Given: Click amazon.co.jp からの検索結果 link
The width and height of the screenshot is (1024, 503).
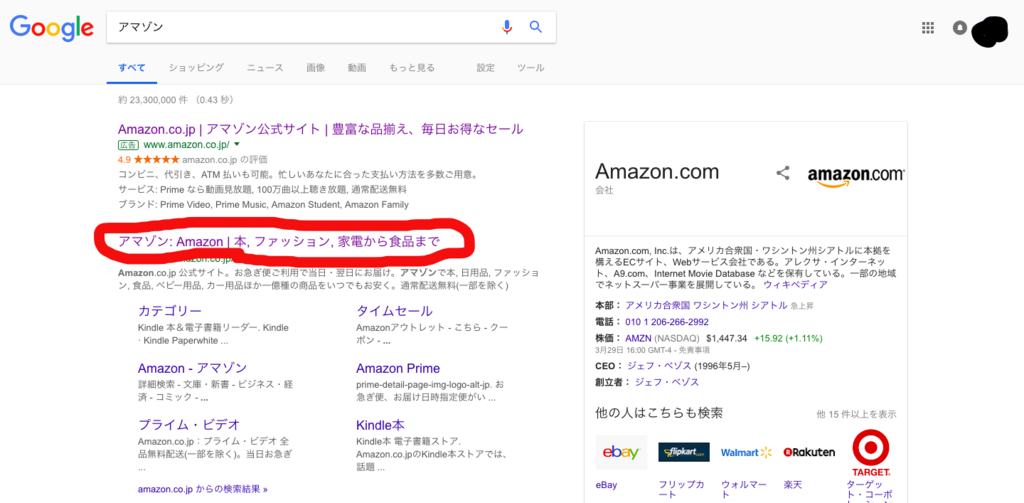Looking at the screenshot, I should pos(202,488).
